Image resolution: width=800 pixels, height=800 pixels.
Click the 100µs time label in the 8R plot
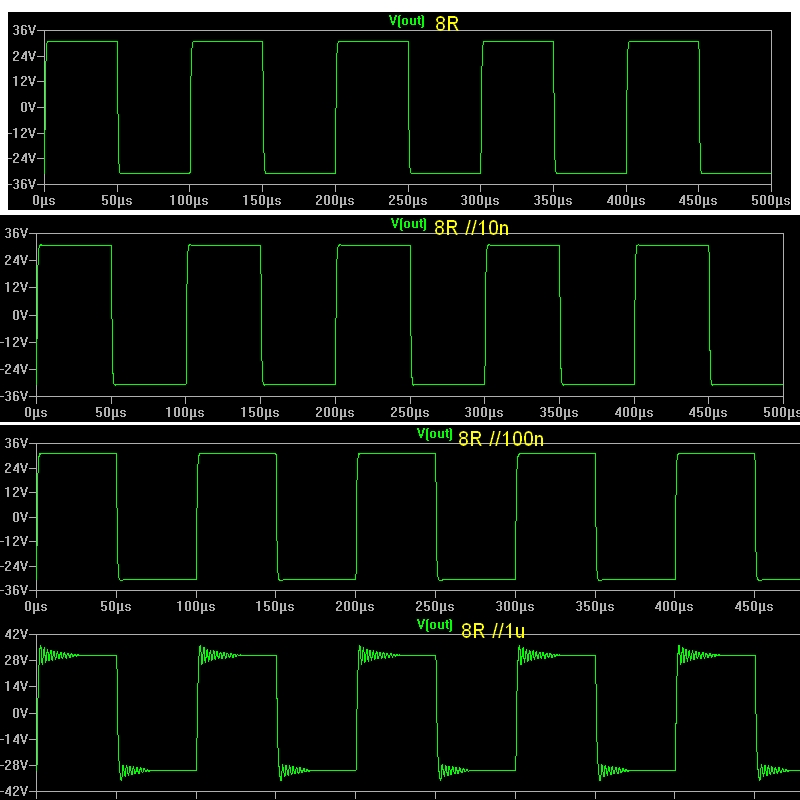tap(189, 201)
